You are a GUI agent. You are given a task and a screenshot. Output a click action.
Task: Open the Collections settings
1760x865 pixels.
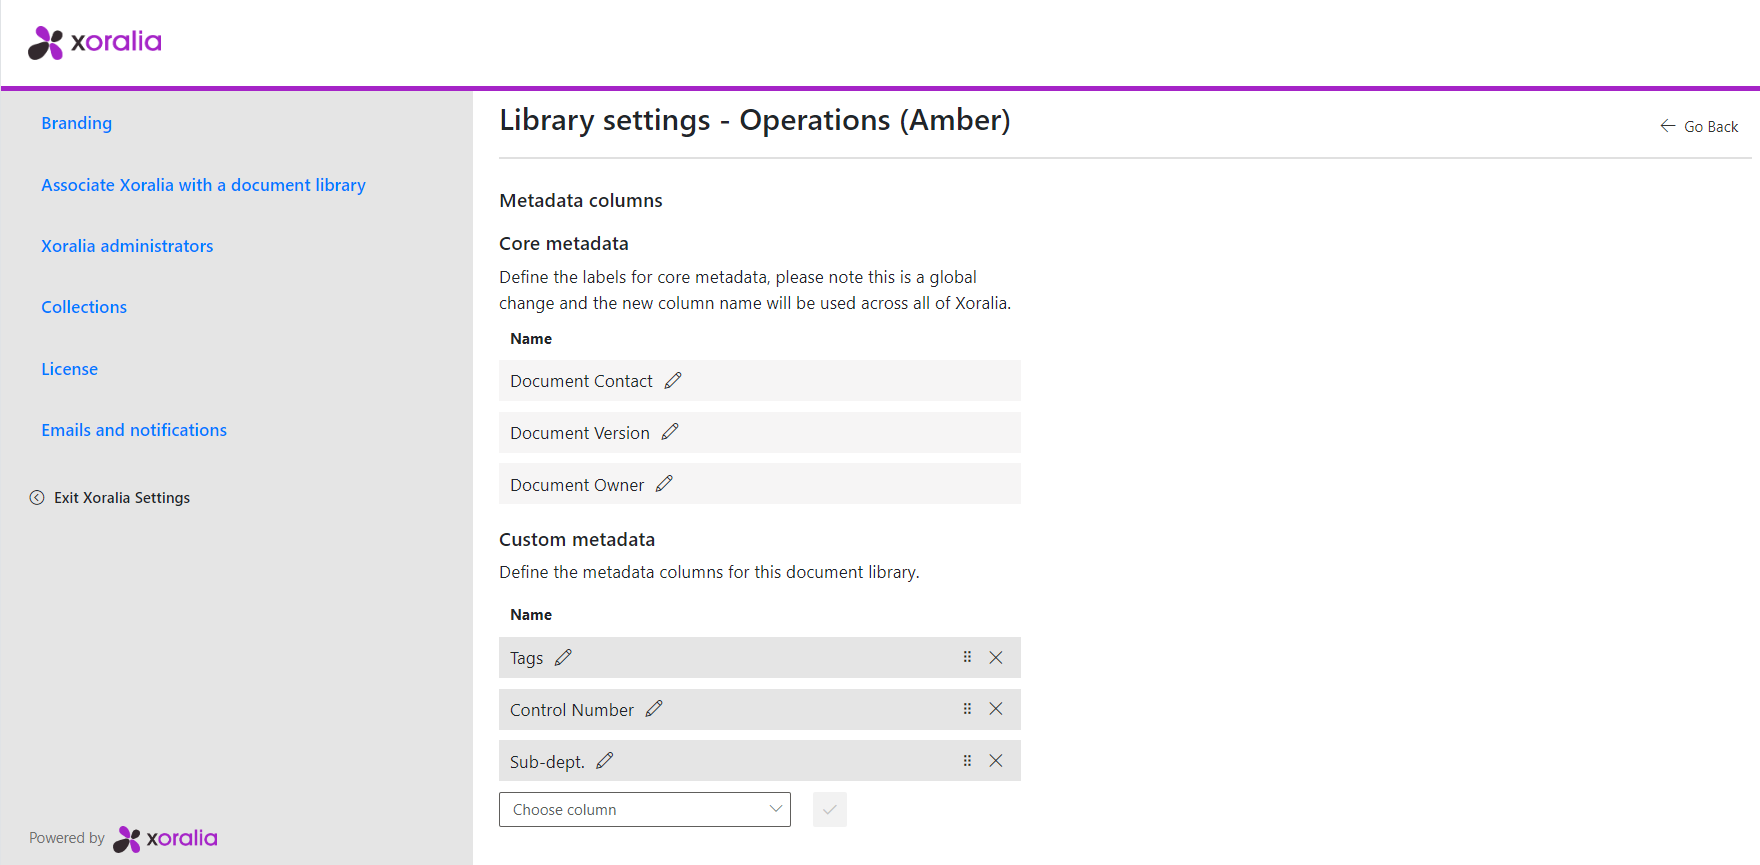(x=84, y=307)
